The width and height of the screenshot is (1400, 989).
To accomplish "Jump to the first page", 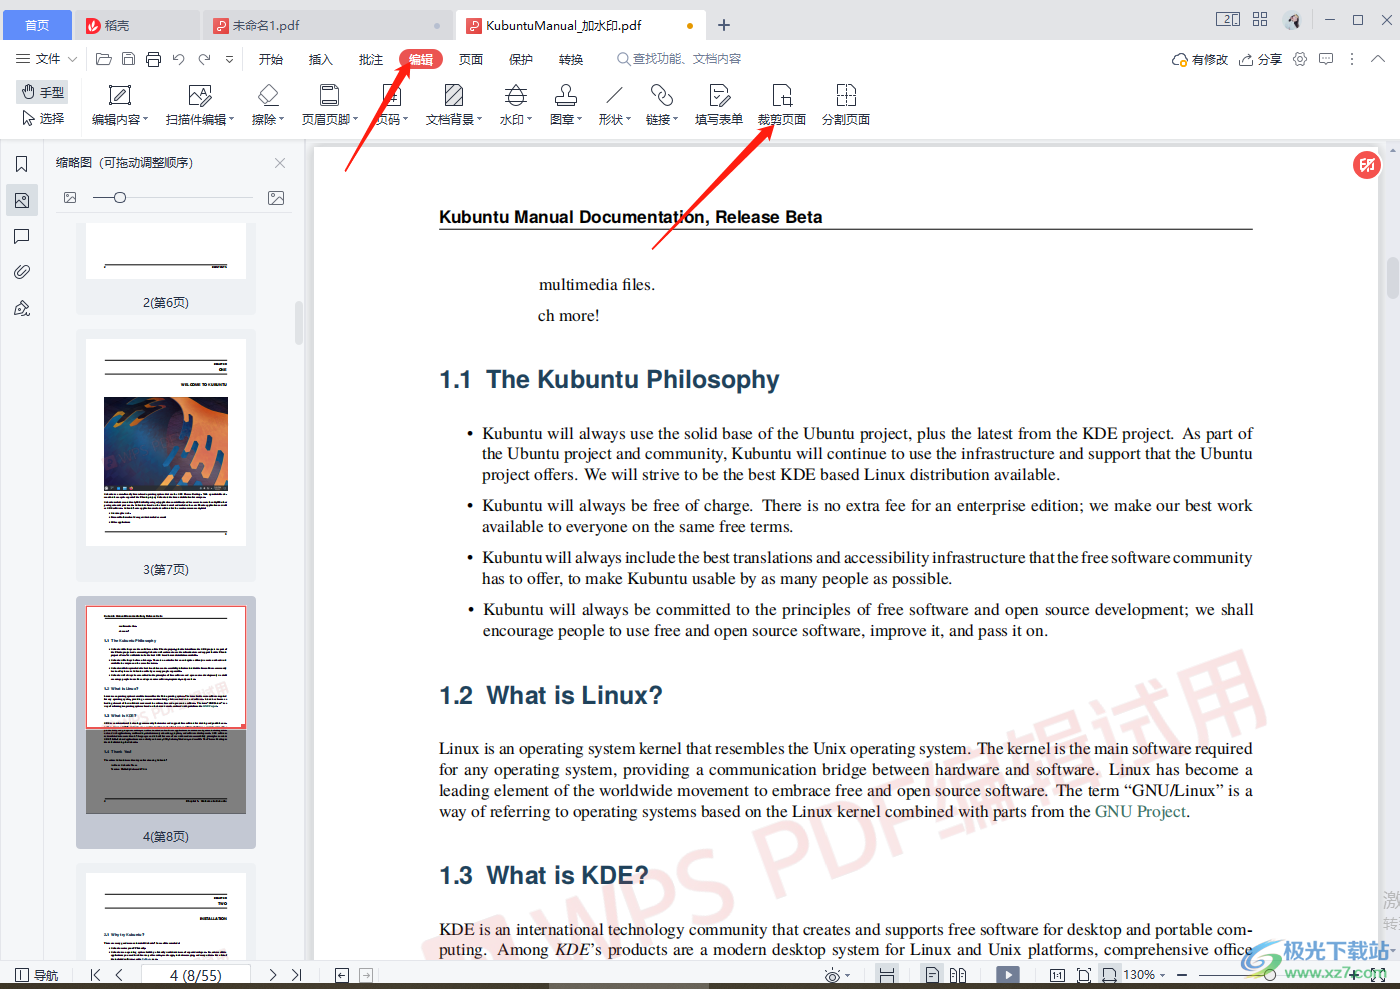I will [95, 975].
